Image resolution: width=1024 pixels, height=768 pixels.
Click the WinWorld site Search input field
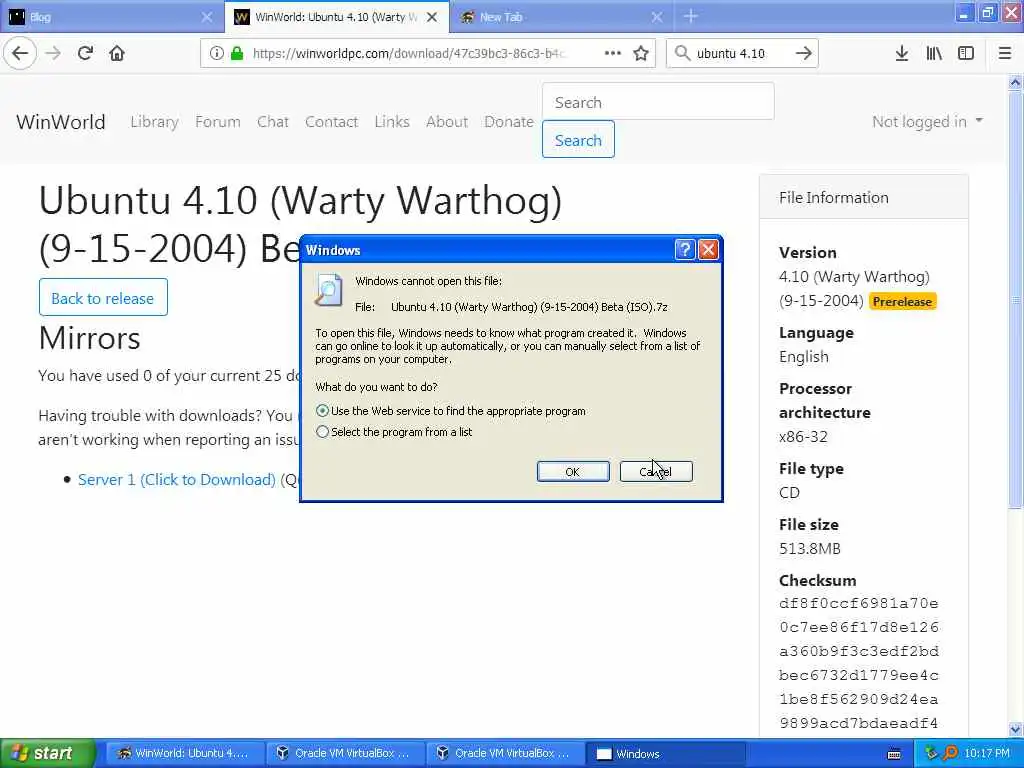tap(658, 102)
